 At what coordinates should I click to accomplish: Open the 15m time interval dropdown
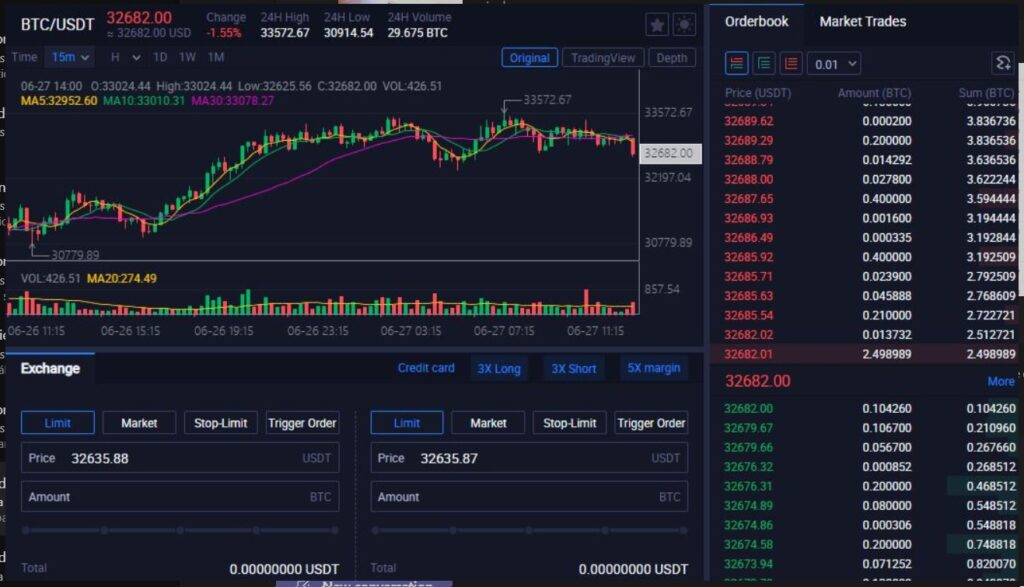(69, 57)
